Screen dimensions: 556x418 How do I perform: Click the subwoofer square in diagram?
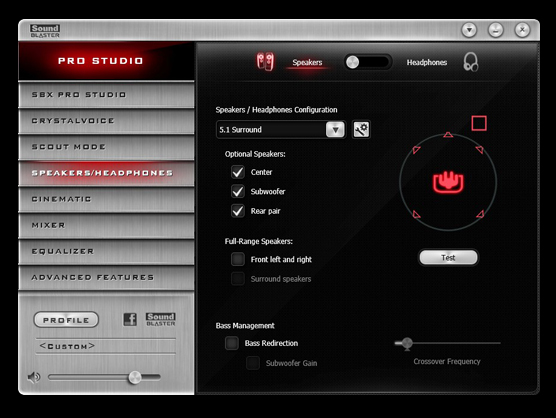tap(479, 123)
